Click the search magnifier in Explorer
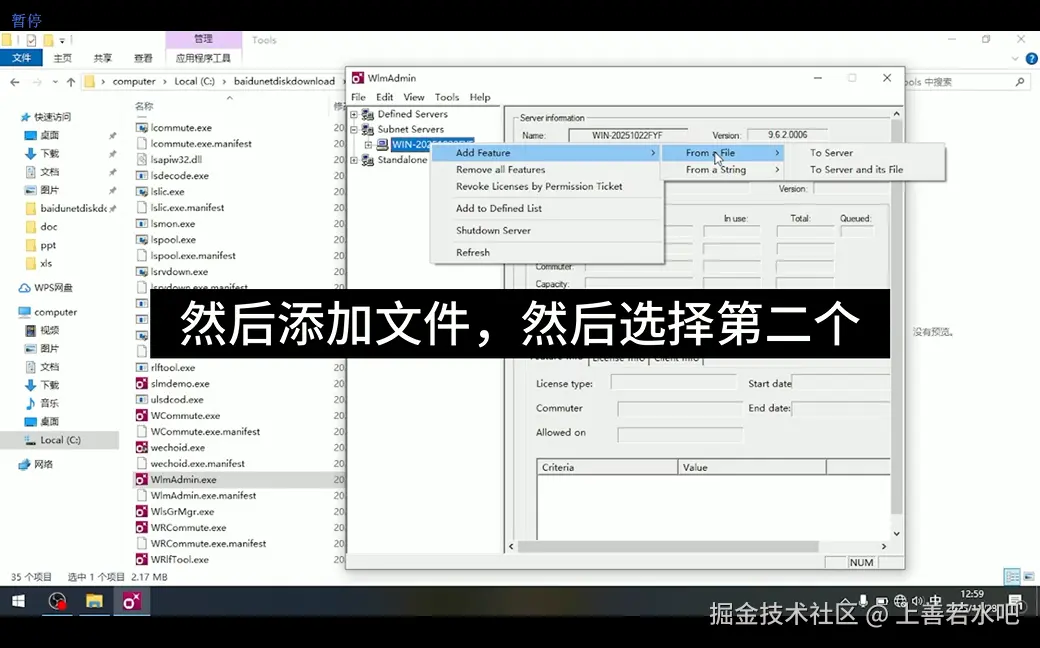The image size is (1040, 648). point(1020,82)
